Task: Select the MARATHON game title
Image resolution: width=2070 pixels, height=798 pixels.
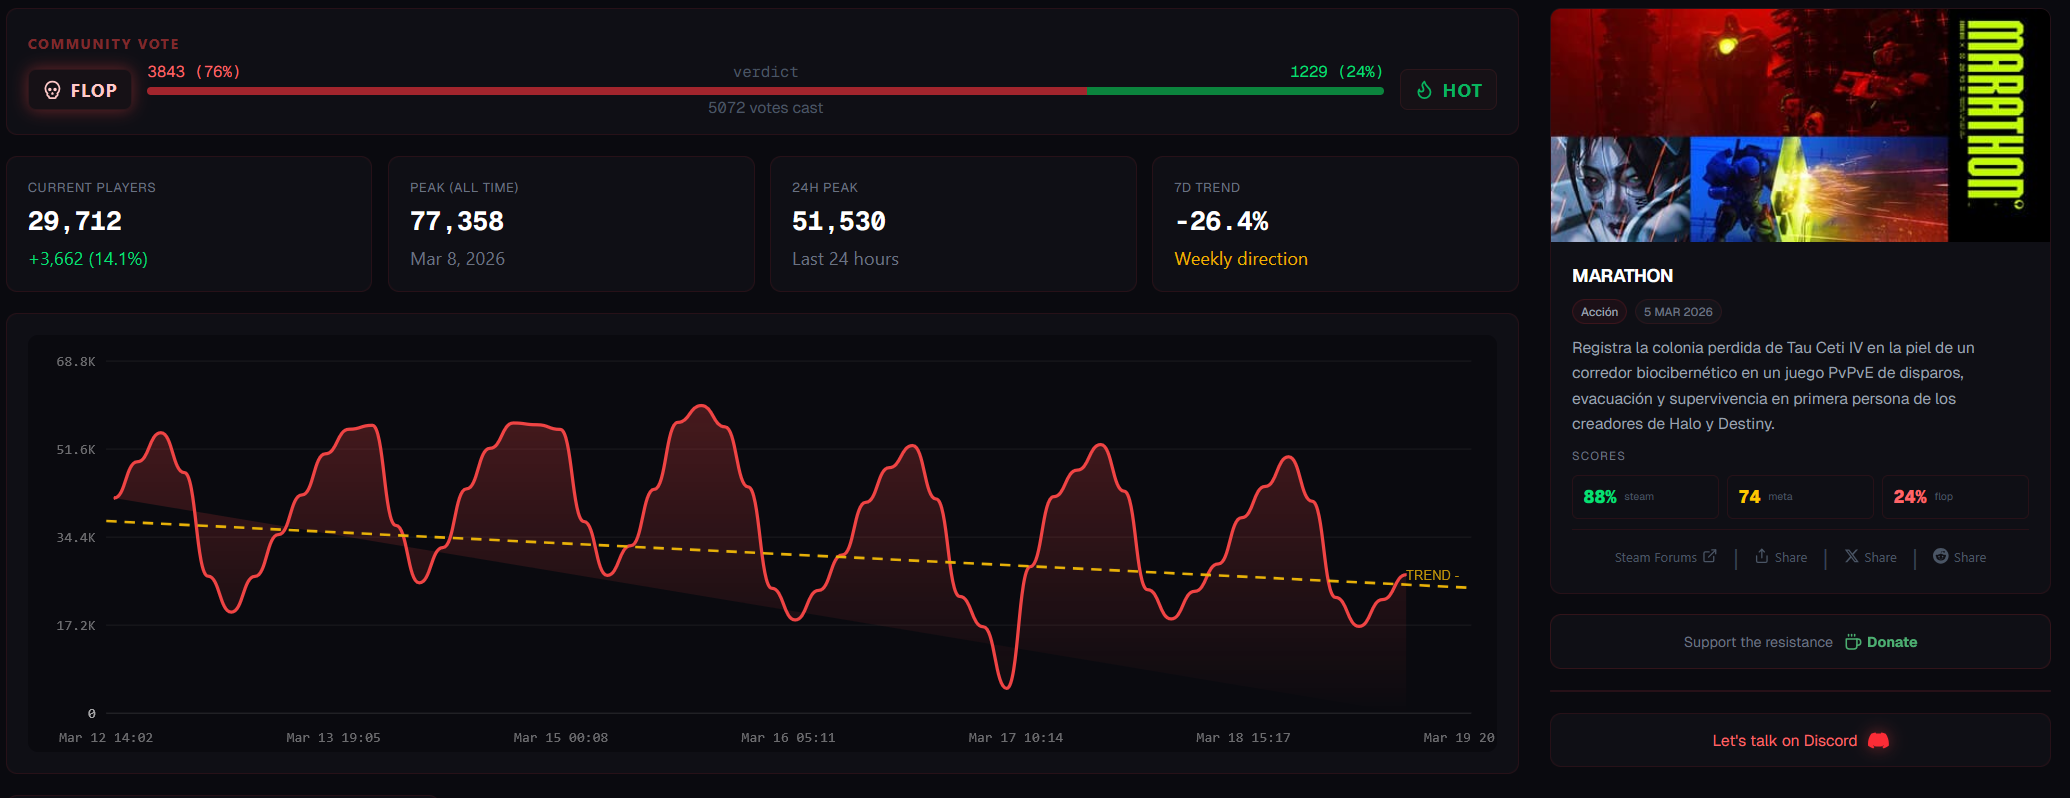Action: point(1622,276)
